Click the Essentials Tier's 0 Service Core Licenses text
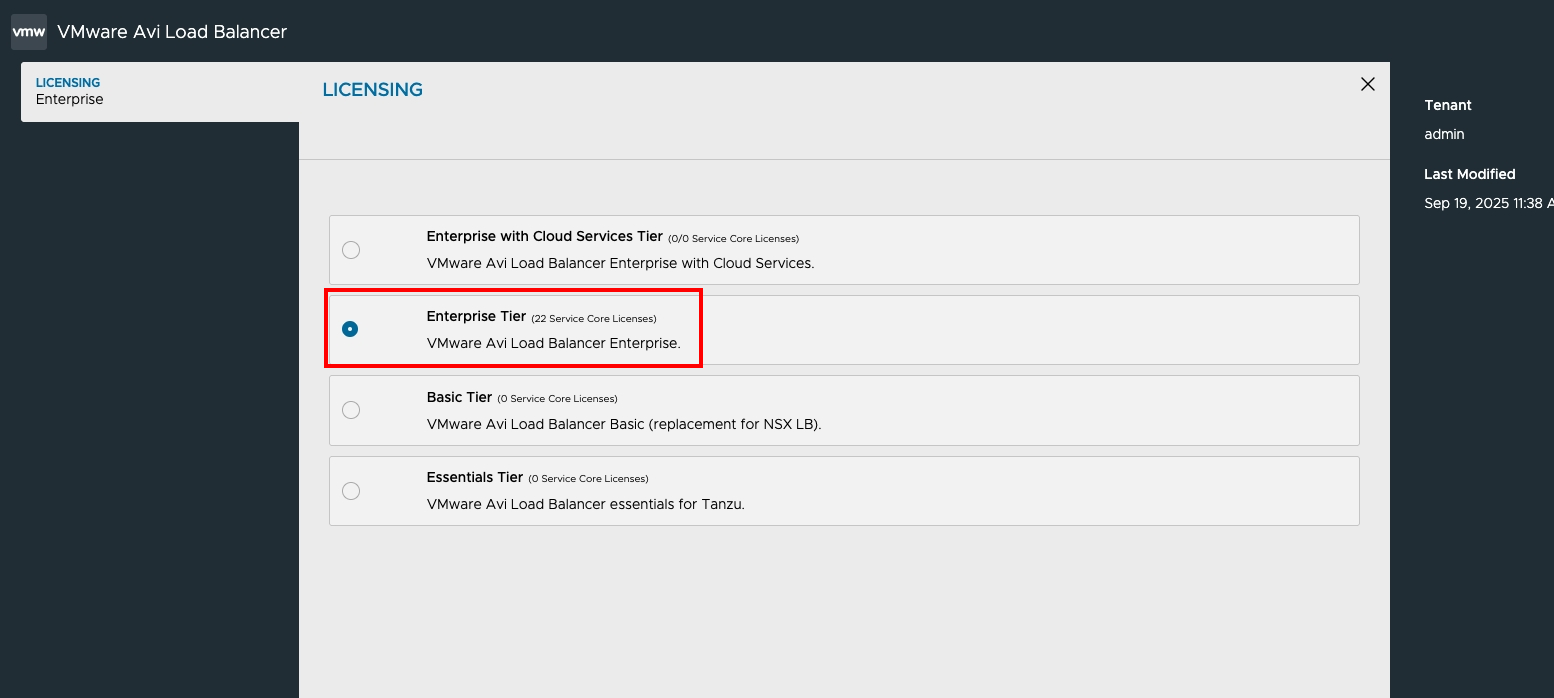1554x698 pixels. coord(588,480)
